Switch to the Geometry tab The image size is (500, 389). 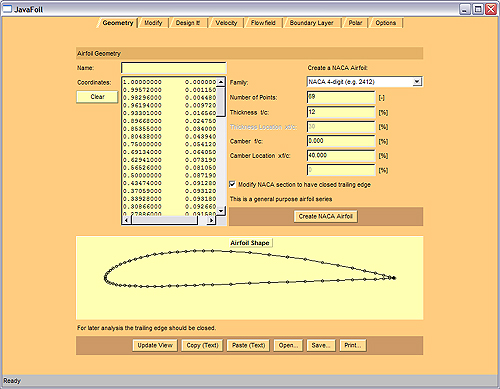[118, 23]
